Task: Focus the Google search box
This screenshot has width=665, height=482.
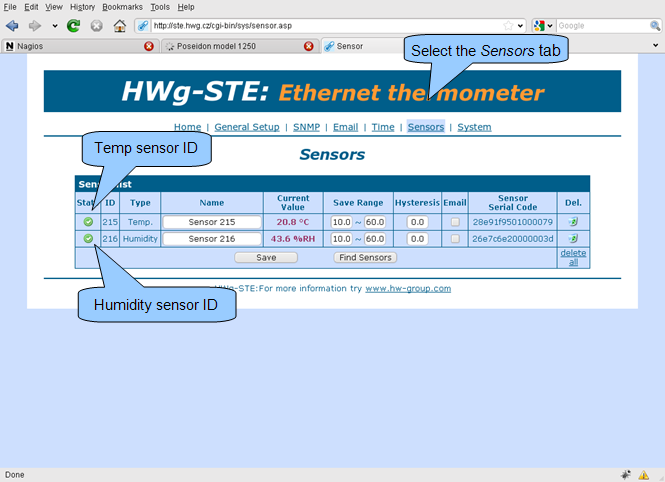Action: coord(603,26)
